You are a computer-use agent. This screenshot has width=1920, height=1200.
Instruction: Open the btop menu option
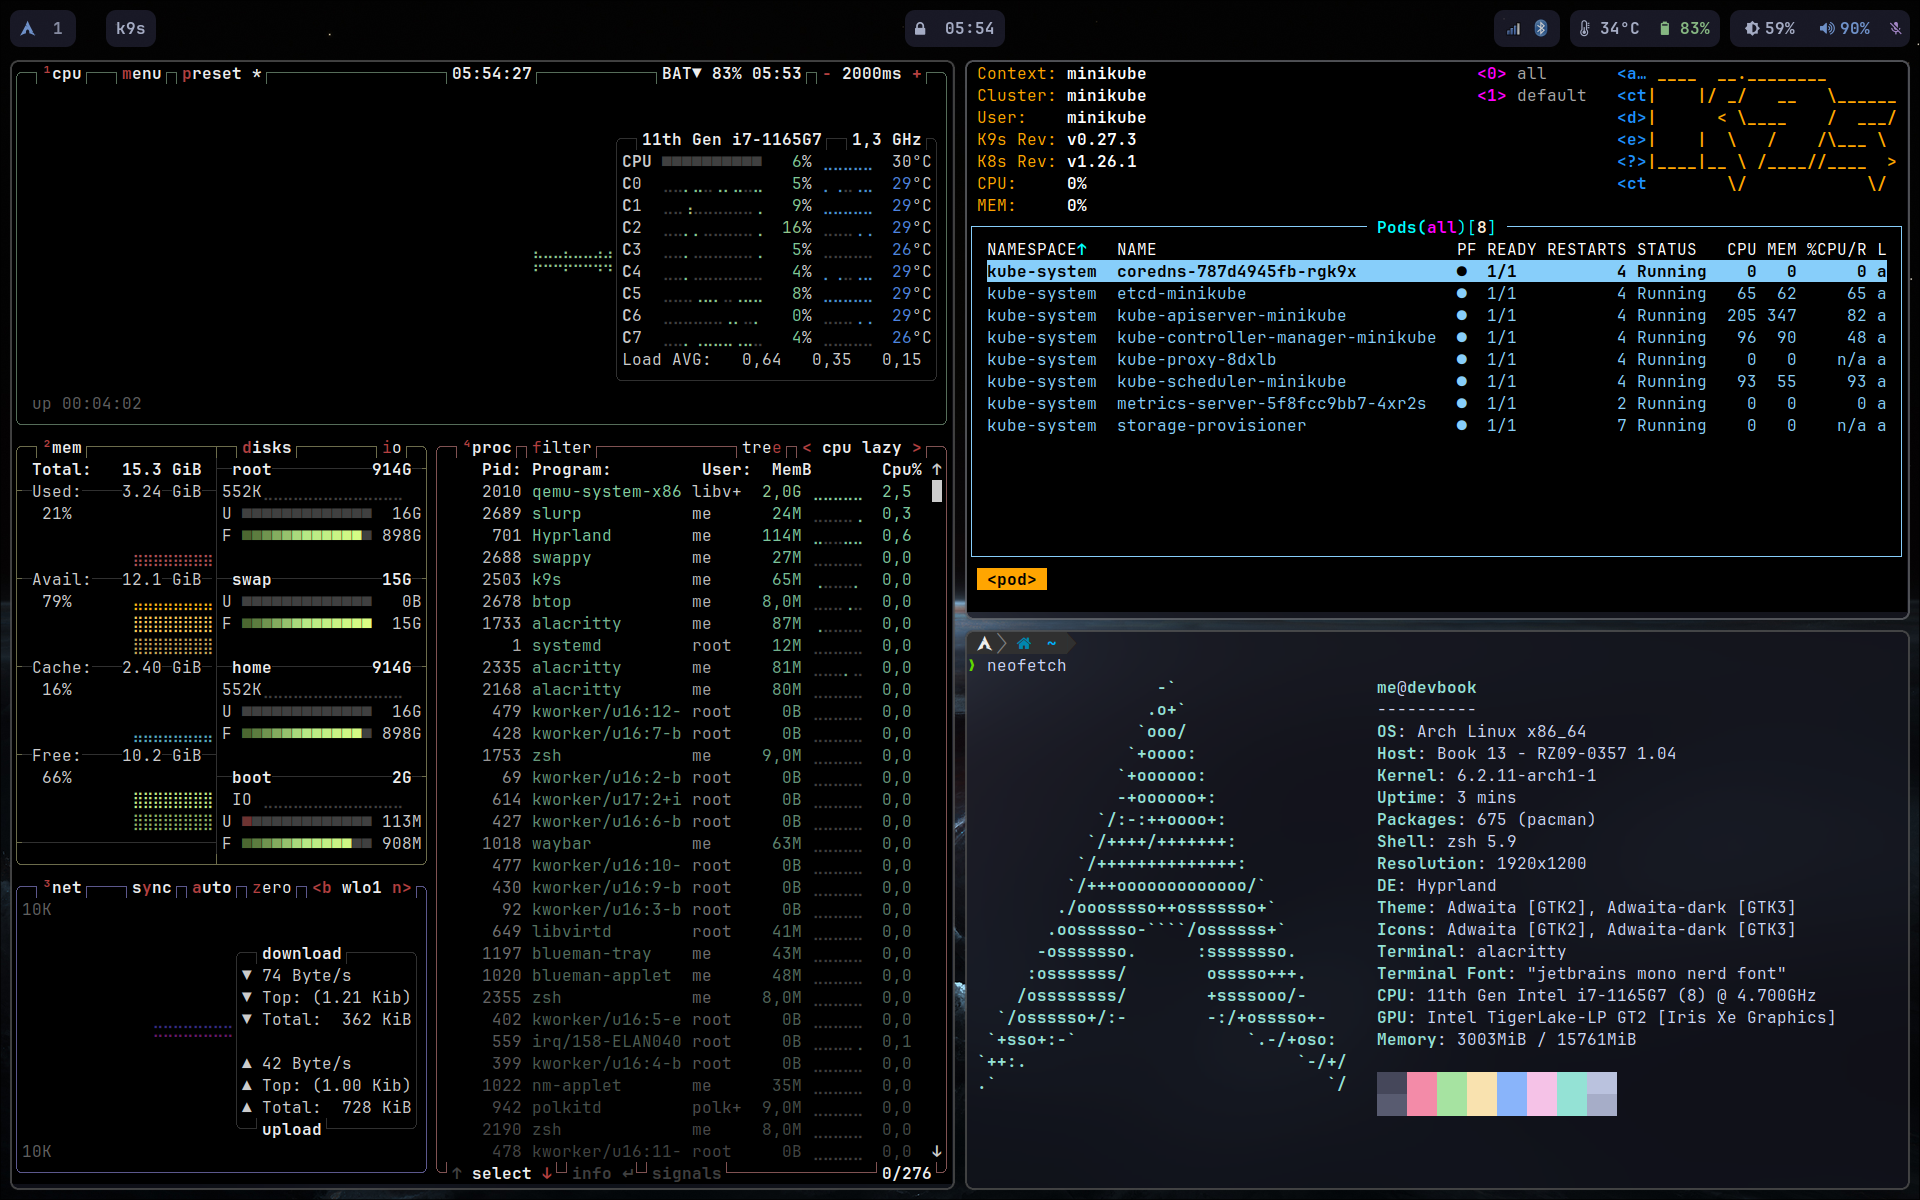click(x=141, y=74)
